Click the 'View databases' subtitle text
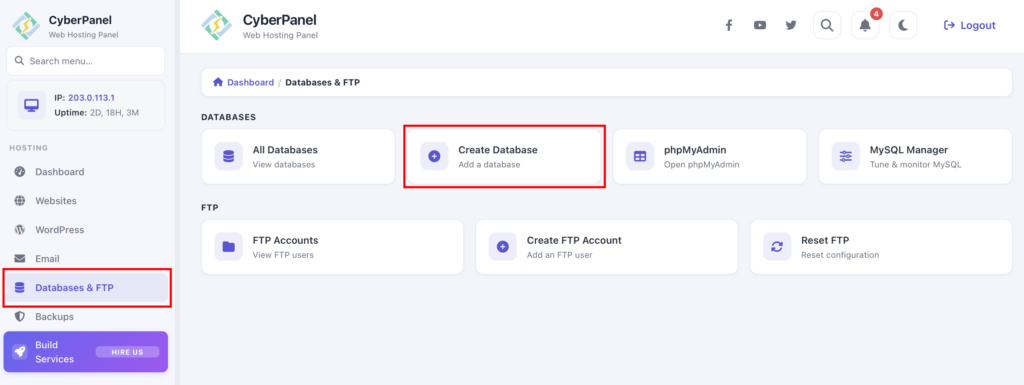The height and width of the screenshot is (385, 1024). [x=284, y=164]
